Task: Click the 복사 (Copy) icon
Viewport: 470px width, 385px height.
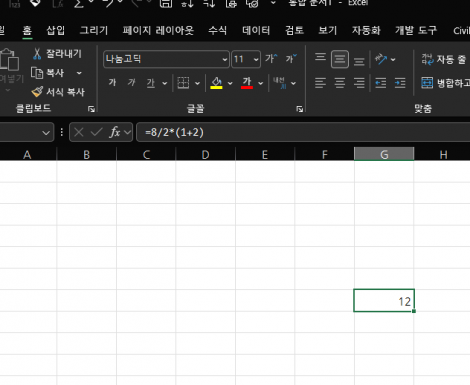Action: point(37,73)
